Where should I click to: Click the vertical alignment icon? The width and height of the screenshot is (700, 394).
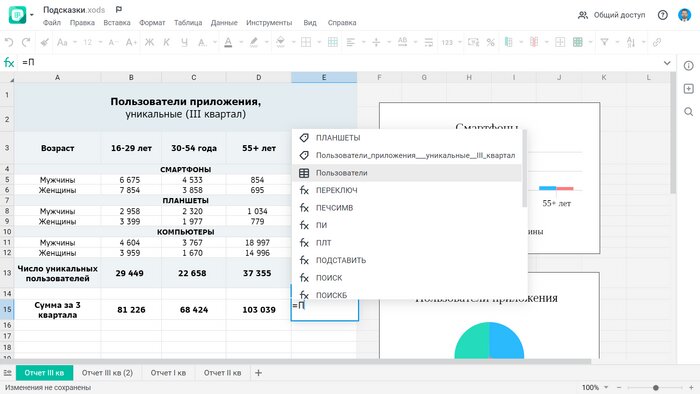(376, 42)
